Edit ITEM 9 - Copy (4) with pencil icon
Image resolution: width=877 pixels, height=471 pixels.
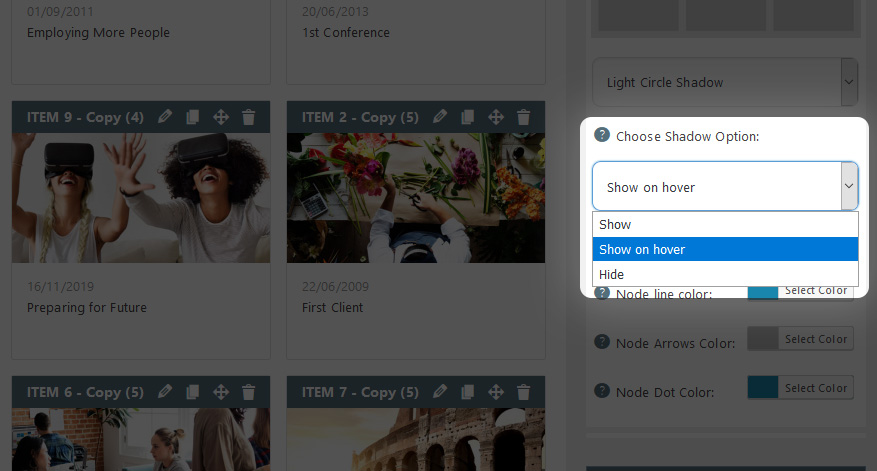tap(164, 117)
